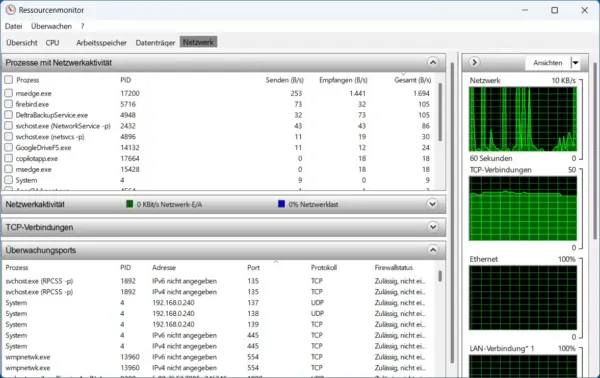Minimize the Ressourcenmonitor window
Viewport: 600px width, 378px height.
click(x=525, y=10)
